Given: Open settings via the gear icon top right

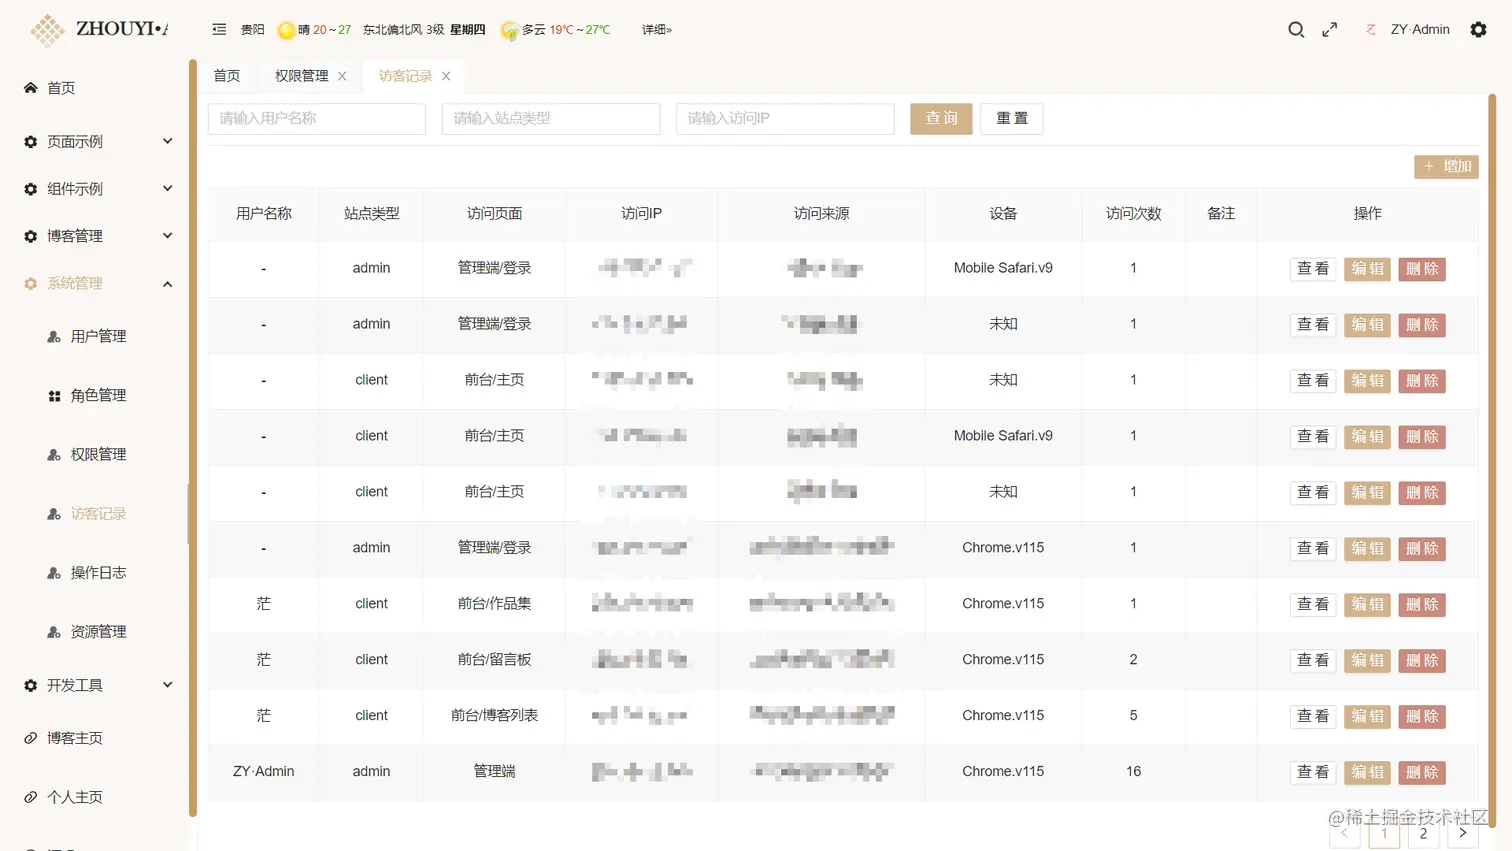Looking at the screenshot, I should [x=1479, y=29].
